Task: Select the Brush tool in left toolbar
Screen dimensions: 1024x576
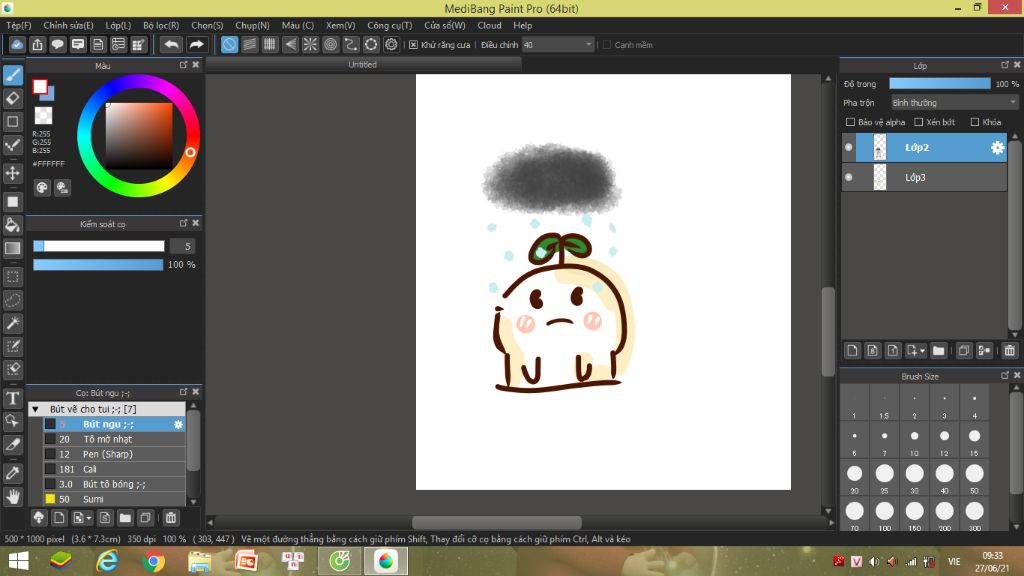Action: (x=12, y=75)
